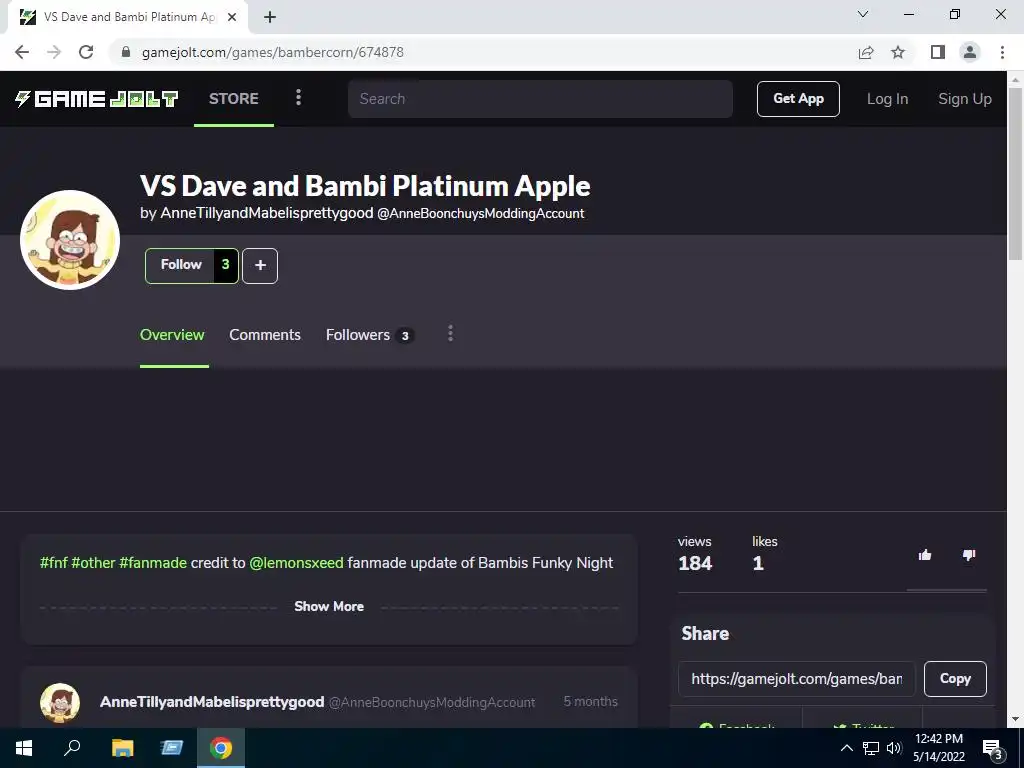
Task: Open the Sign Up link
Action: (965, 99)
